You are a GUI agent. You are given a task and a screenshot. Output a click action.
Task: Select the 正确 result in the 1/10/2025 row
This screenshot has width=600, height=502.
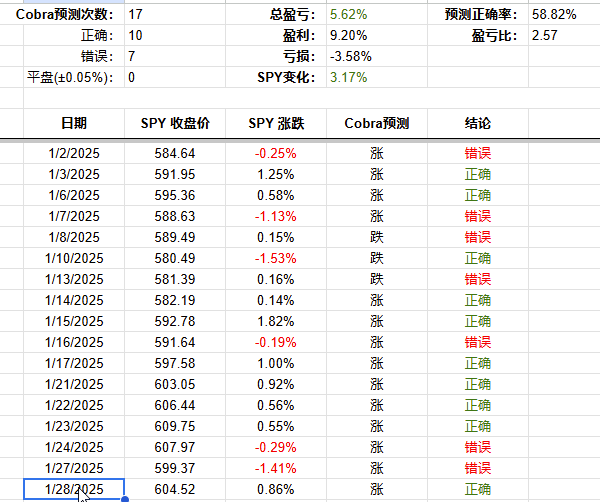pyautogui.click(x=478, y=259)
